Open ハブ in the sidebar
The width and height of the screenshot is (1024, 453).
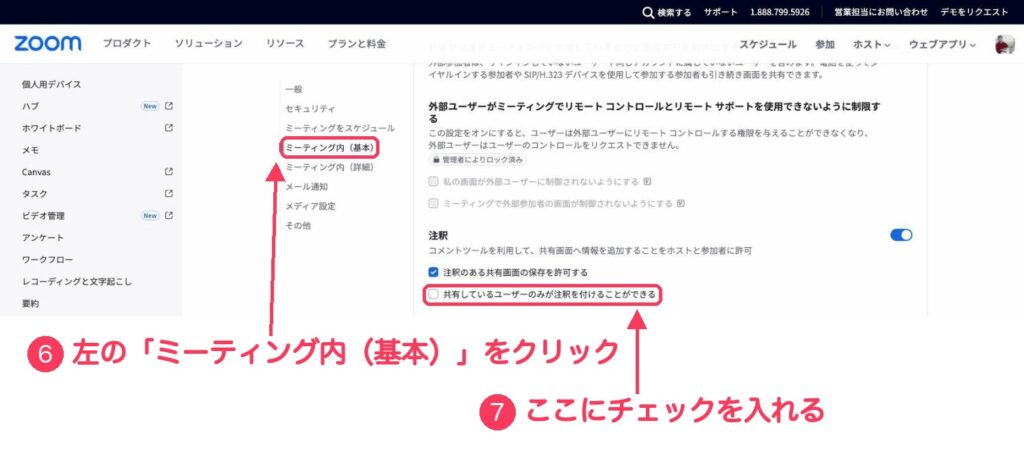click(x=30, y=106)
